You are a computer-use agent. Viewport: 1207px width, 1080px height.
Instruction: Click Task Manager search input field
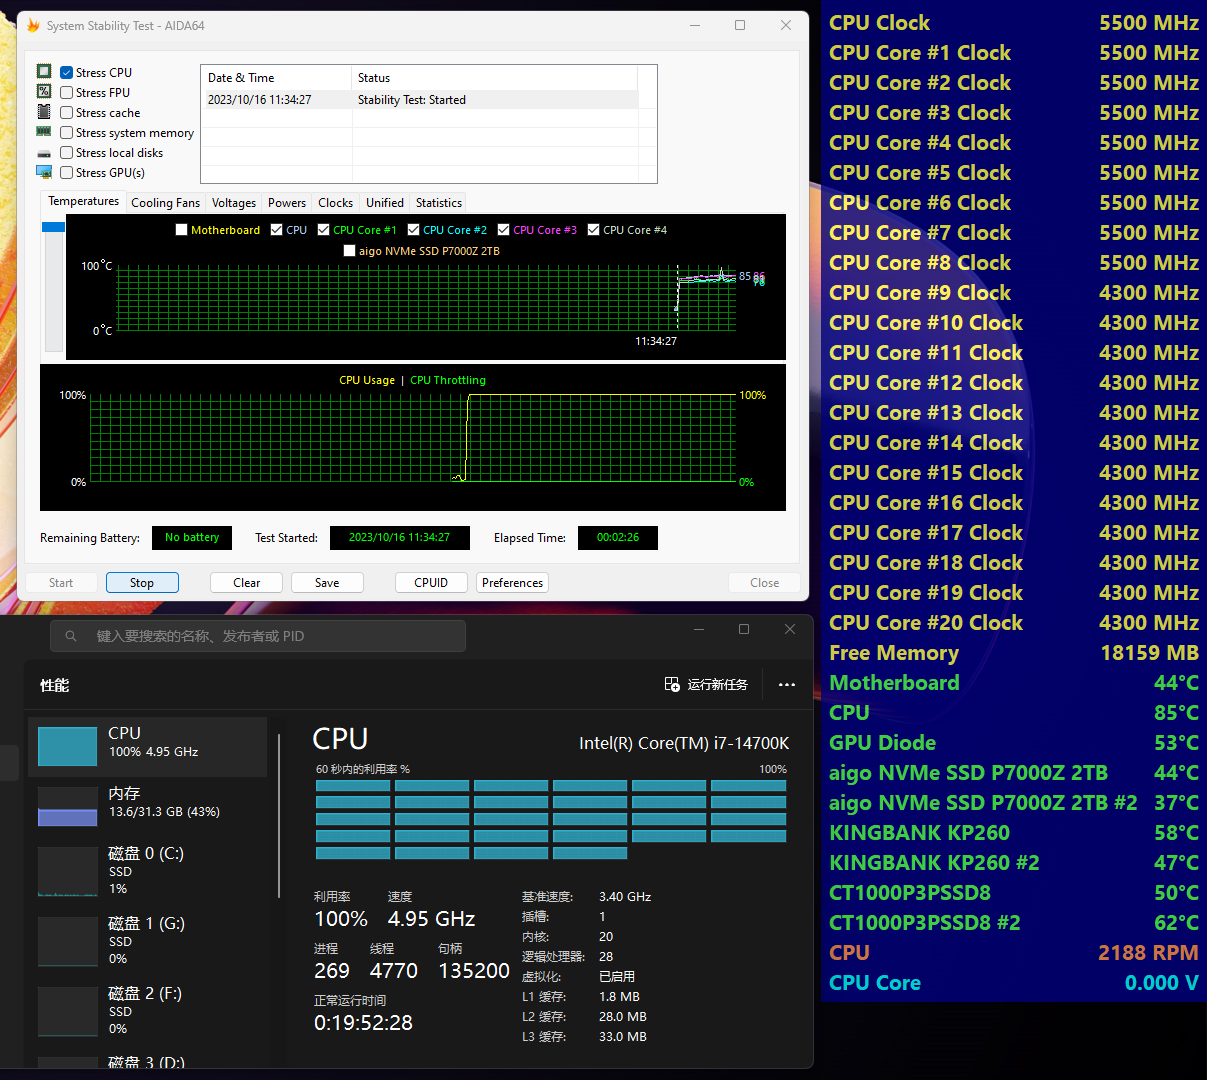pyautogui.click(x=258, y=636)
